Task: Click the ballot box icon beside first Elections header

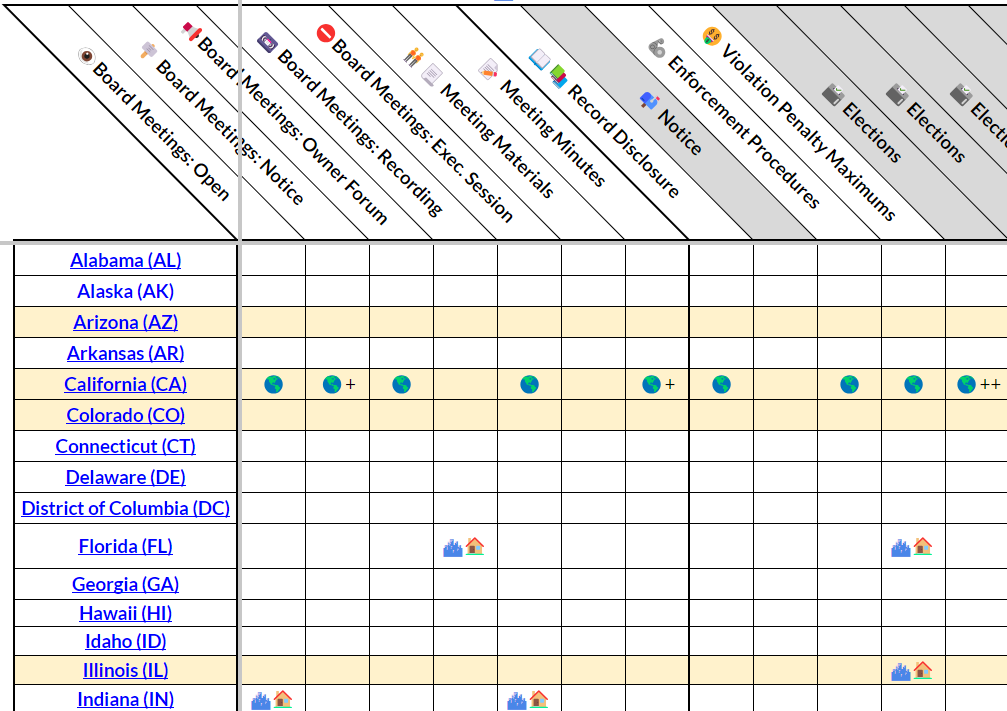Action: (x=833, y=94)
